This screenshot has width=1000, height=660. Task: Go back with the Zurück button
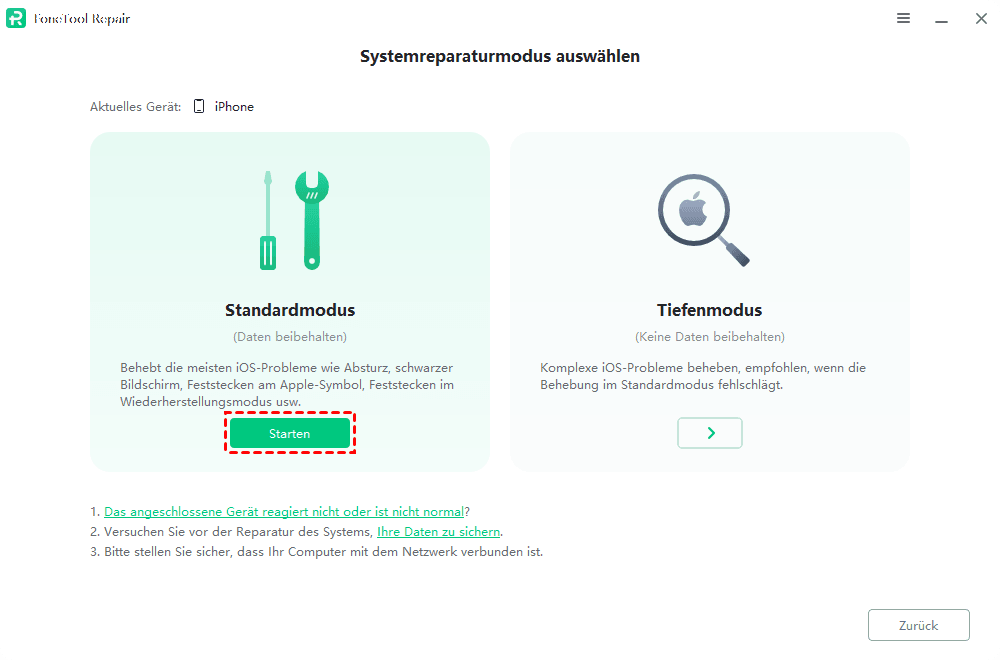[x=918, y=626]
